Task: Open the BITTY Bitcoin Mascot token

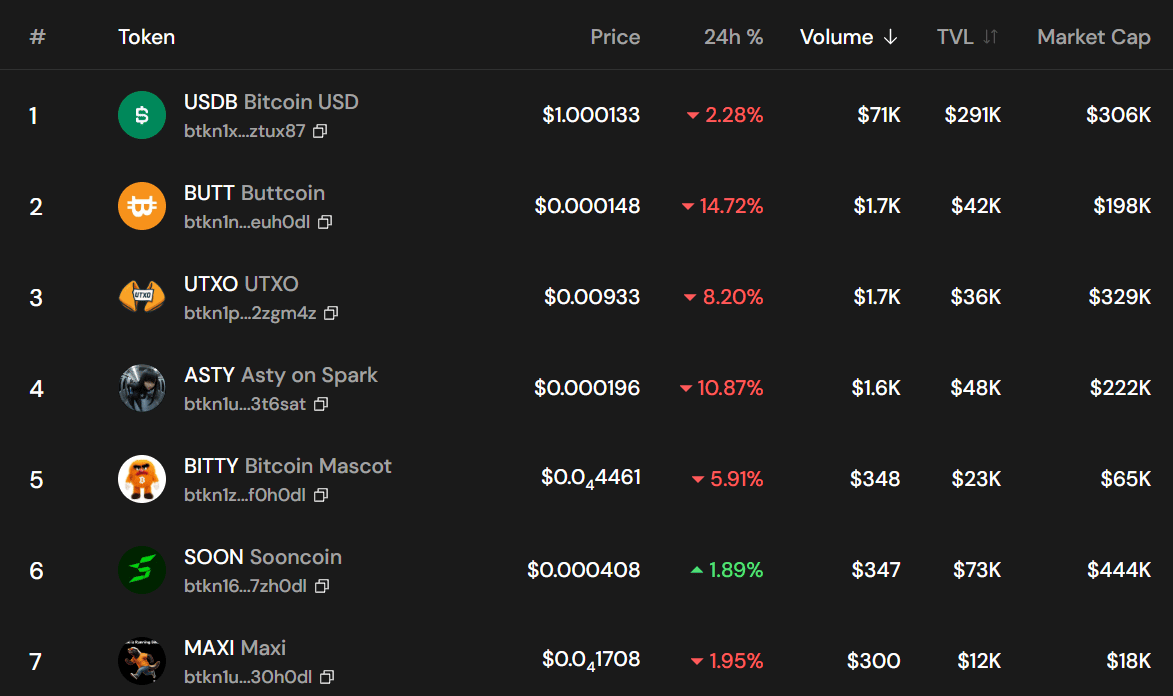Action: click(x=287, y=466)
